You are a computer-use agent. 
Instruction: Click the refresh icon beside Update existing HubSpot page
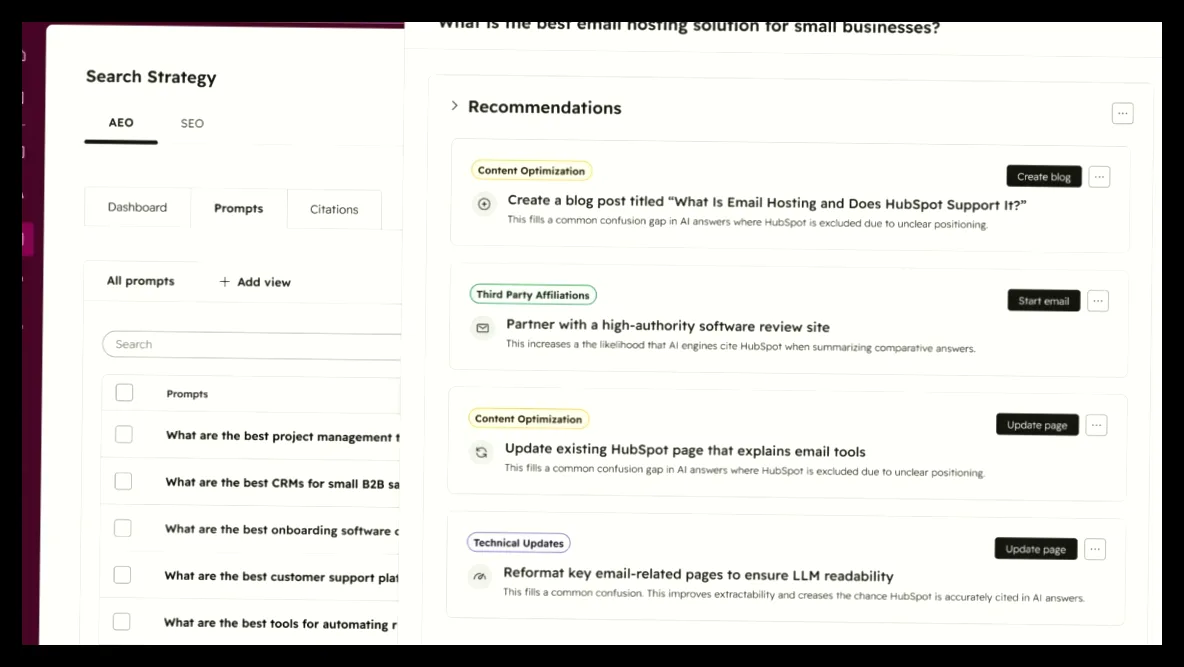pos(481,452)
